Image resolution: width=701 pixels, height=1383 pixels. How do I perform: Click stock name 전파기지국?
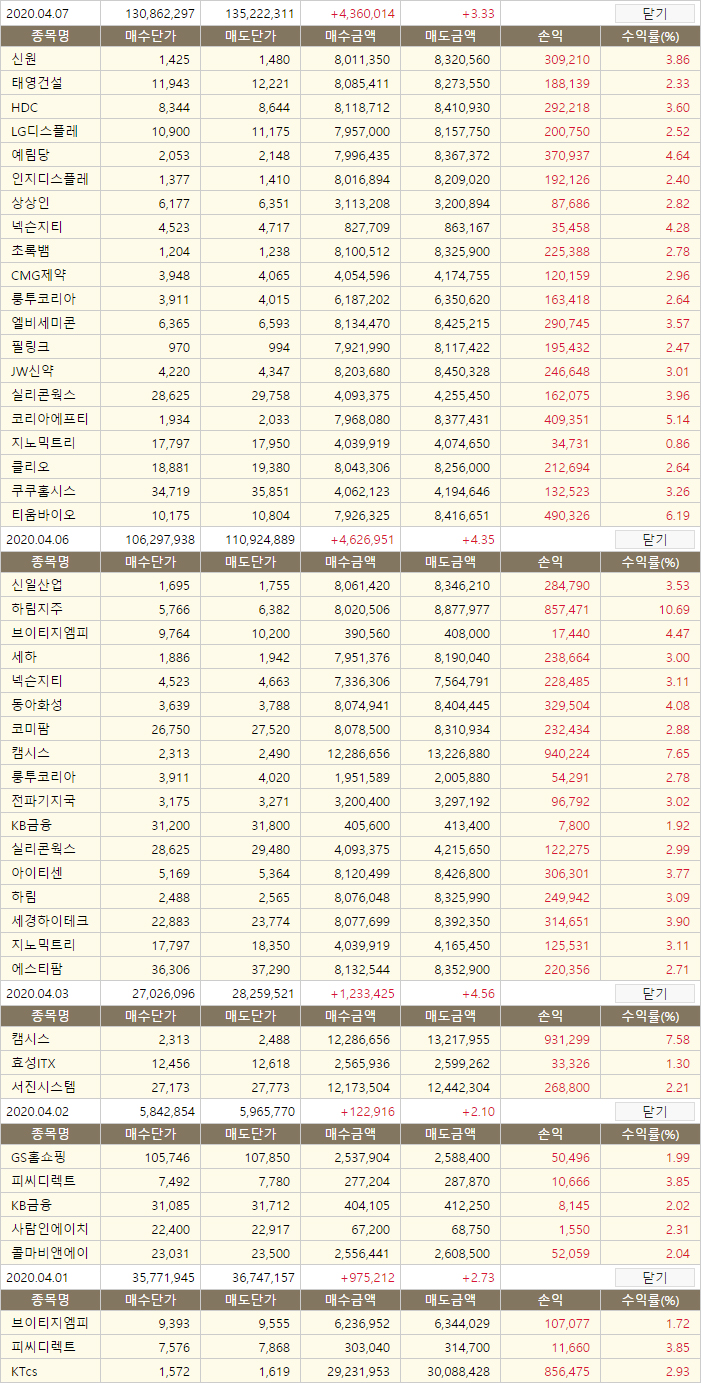(43, 801)
